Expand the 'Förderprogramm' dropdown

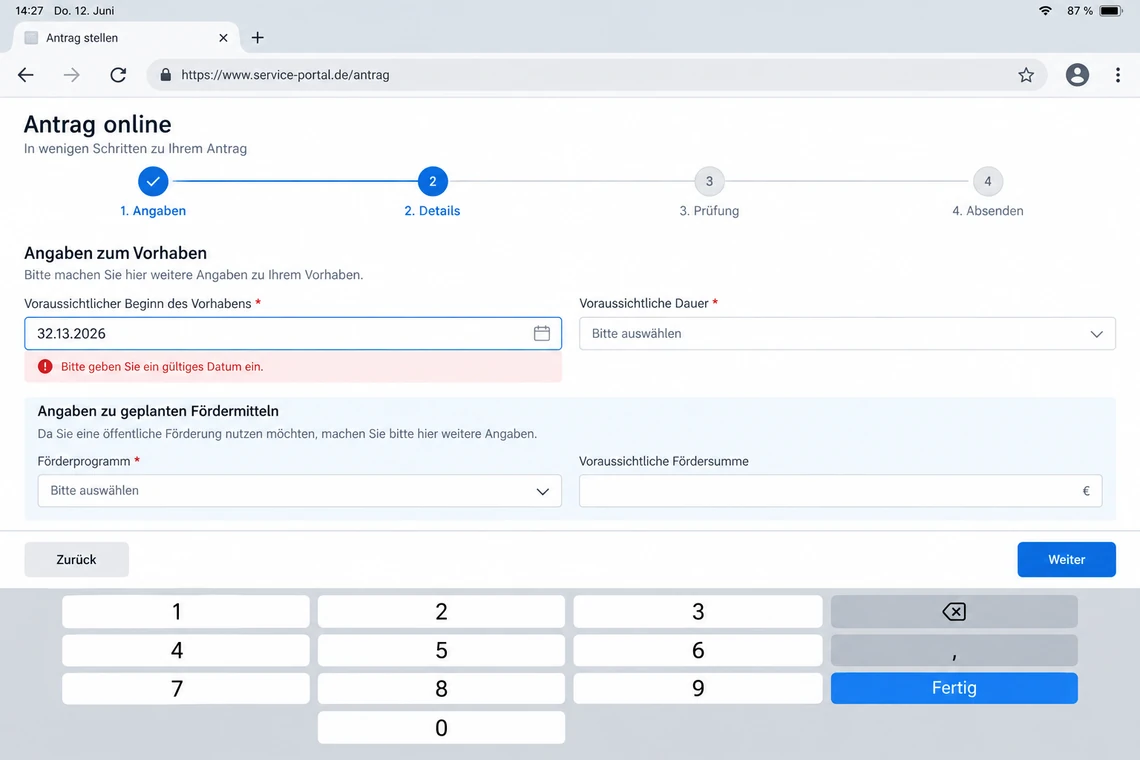click(x=300, y=491)
